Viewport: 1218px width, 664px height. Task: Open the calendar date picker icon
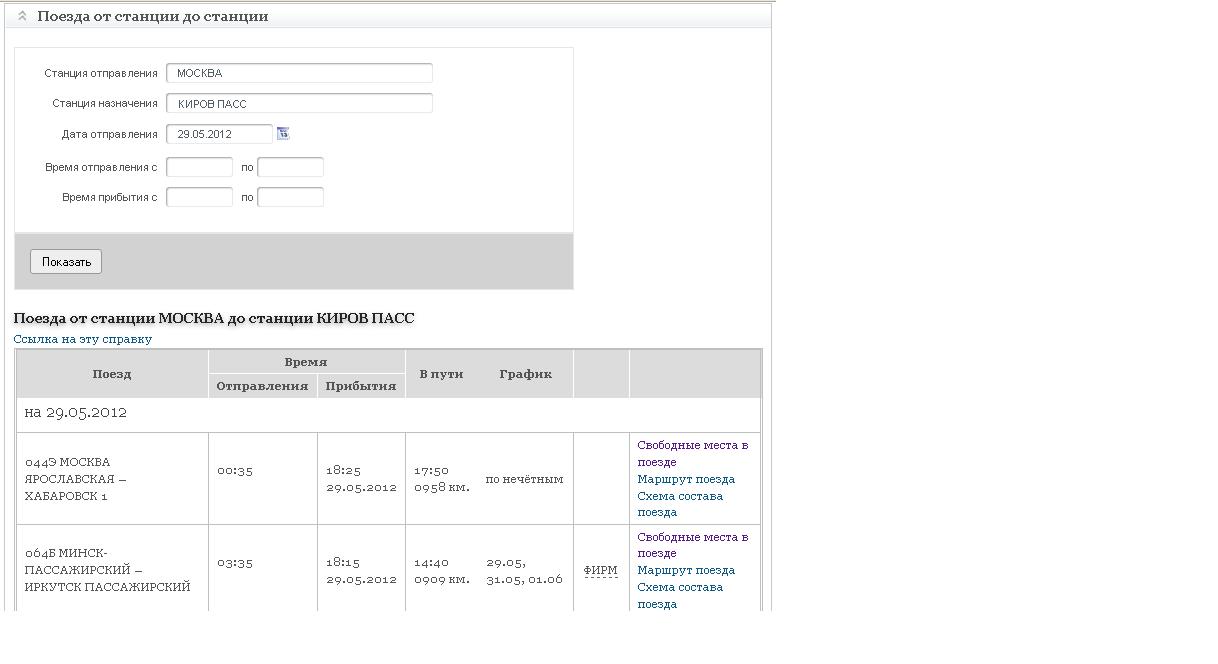283,133
